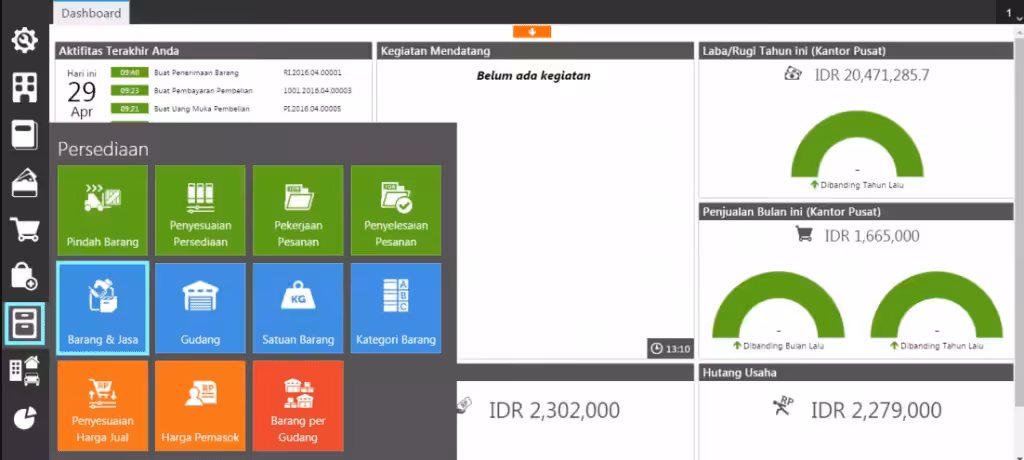Select the Buat Uang Muka Pembelian activity
Image resolution: width=1024 pixels, height=460 pixels.
[x=201, y=109]
